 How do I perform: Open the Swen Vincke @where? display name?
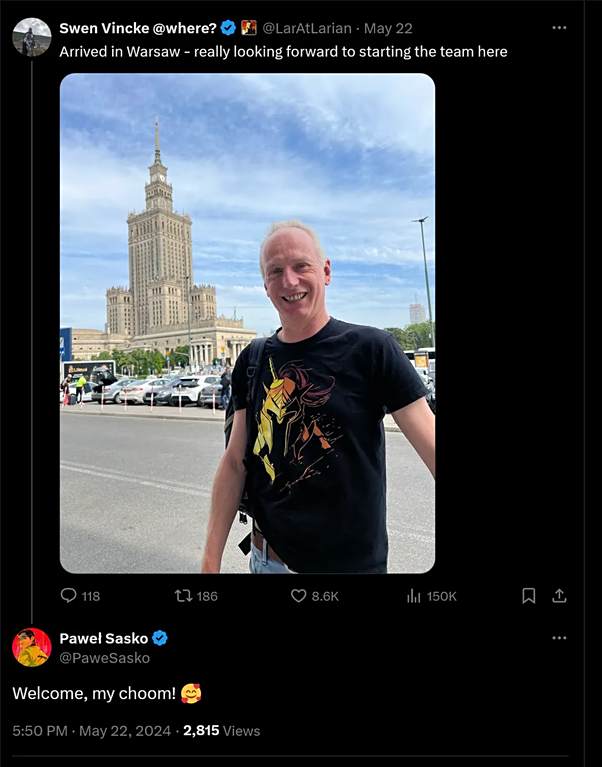(x=138, y=28)
